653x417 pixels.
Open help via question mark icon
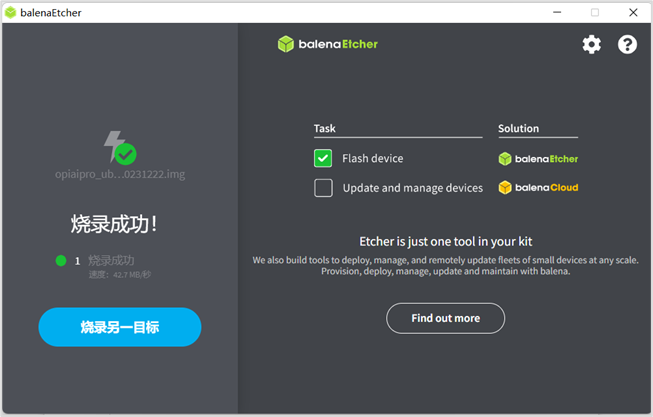[627, 44]
